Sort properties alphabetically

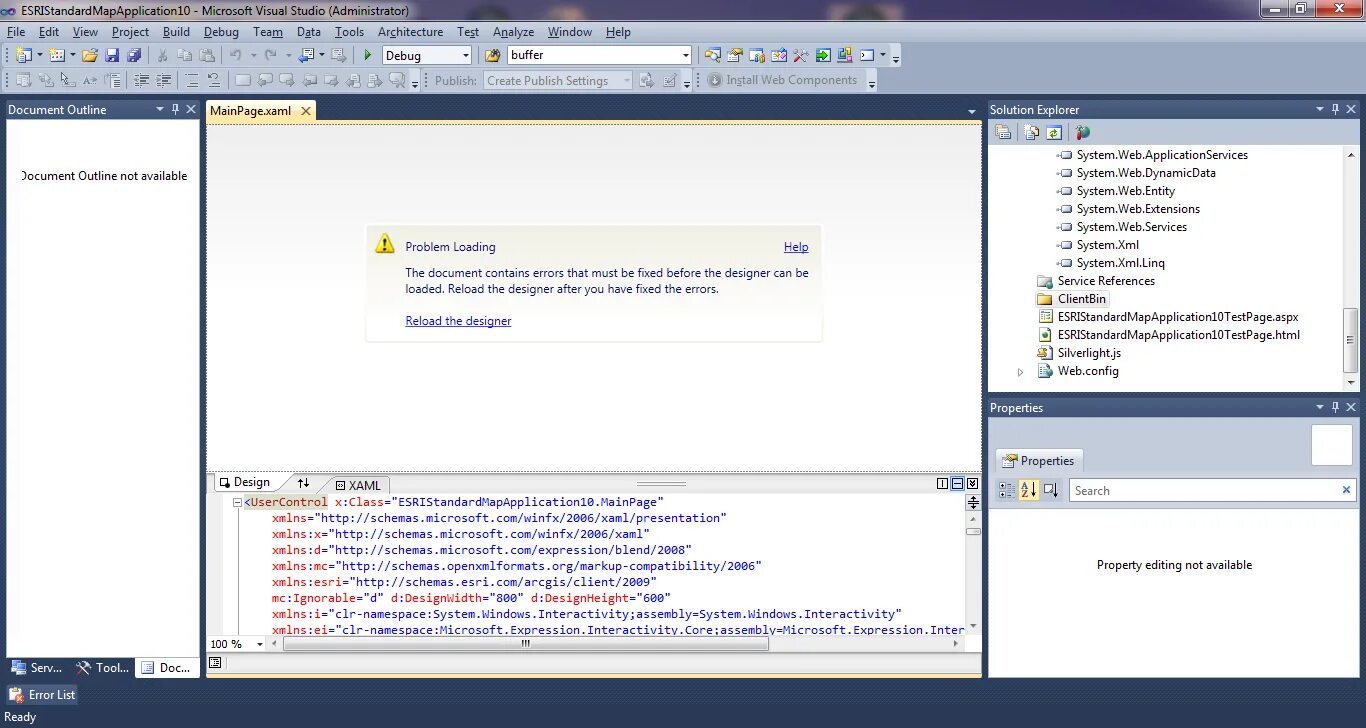point(1029,490)
